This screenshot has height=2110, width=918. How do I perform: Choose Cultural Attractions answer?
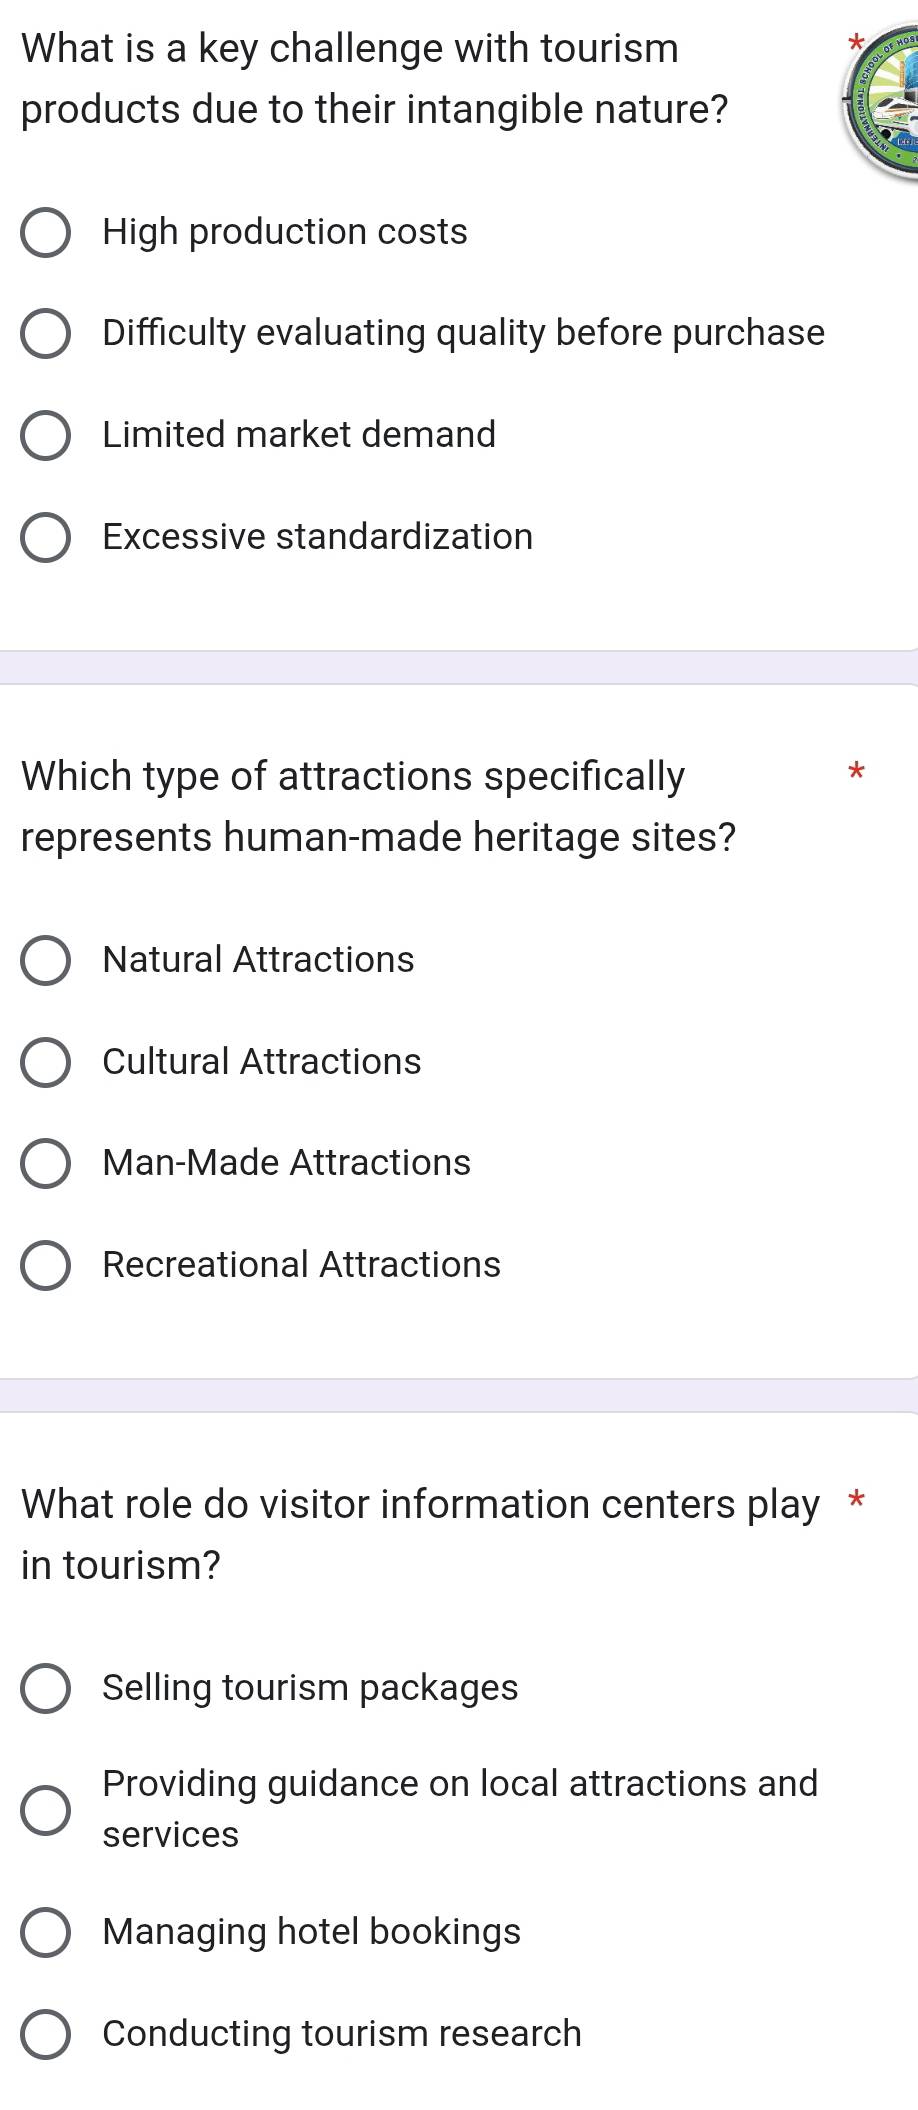pos(46,1063)
